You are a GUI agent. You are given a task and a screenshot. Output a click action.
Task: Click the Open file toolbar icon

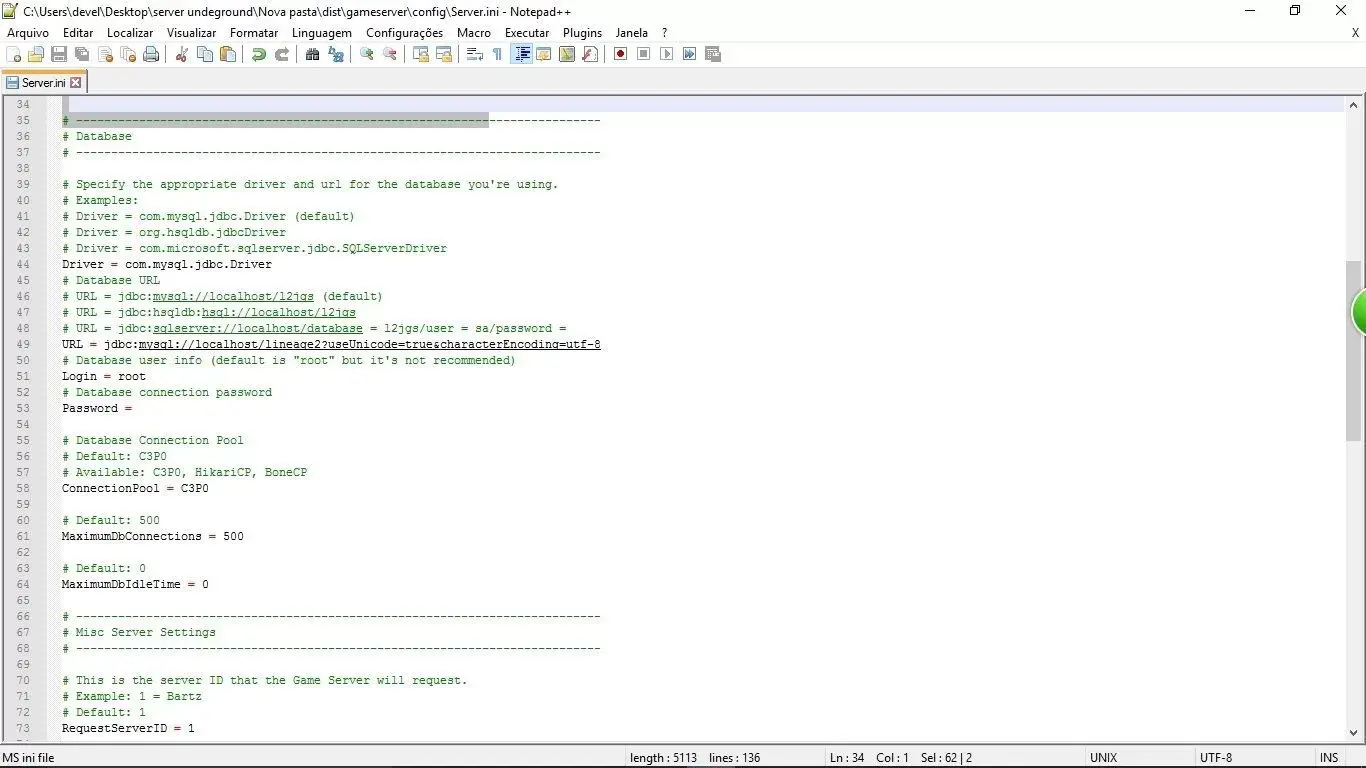point(36,54)
